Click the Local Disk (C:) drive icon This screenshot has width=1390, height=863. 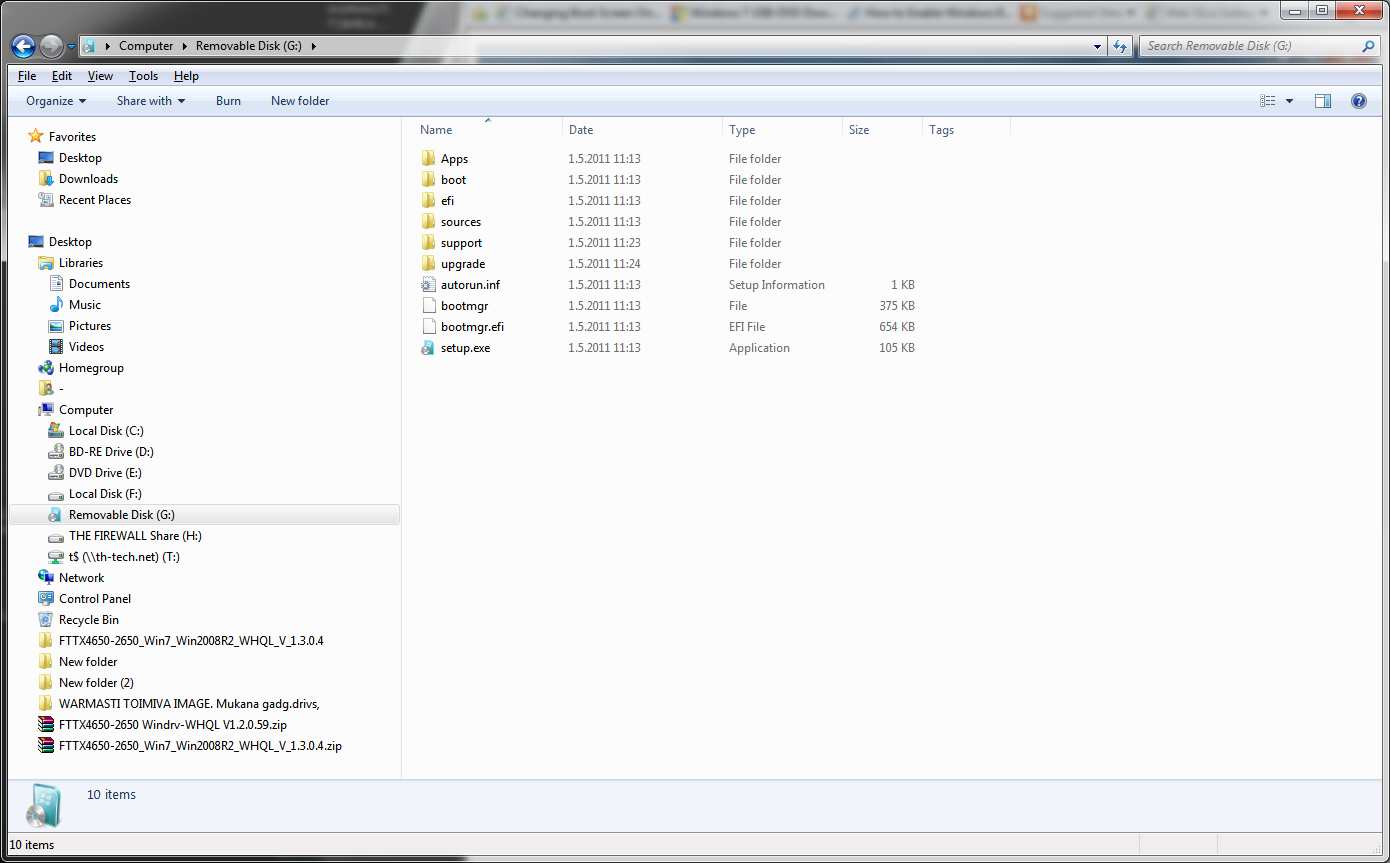click(56, 431)
